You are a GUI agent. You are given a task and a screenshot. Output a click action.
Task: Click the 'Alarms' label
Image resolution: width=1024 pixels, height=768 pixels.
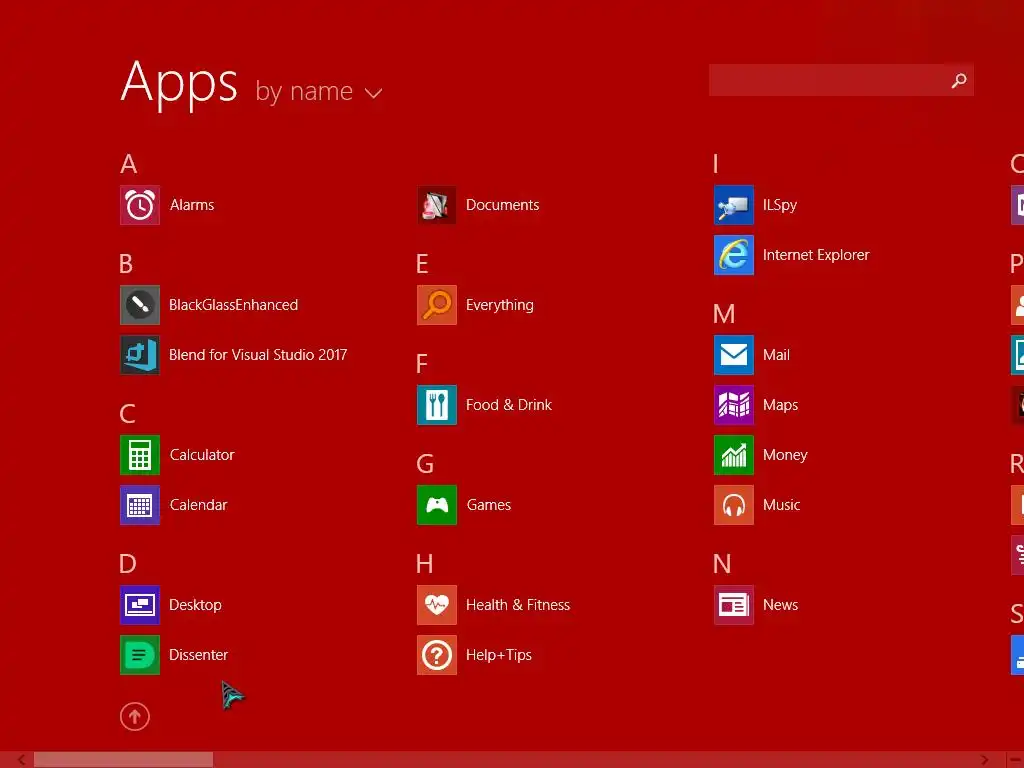192,205
